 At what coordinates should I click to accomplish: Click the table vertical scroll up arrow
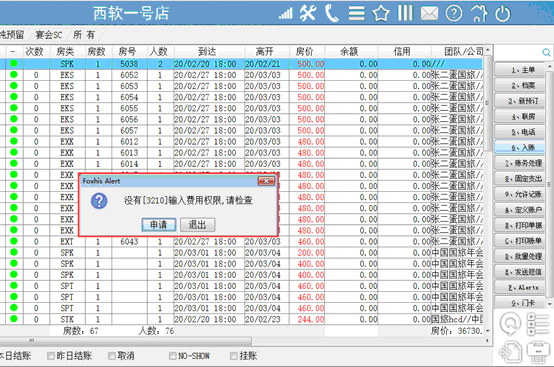pos(488,50)
